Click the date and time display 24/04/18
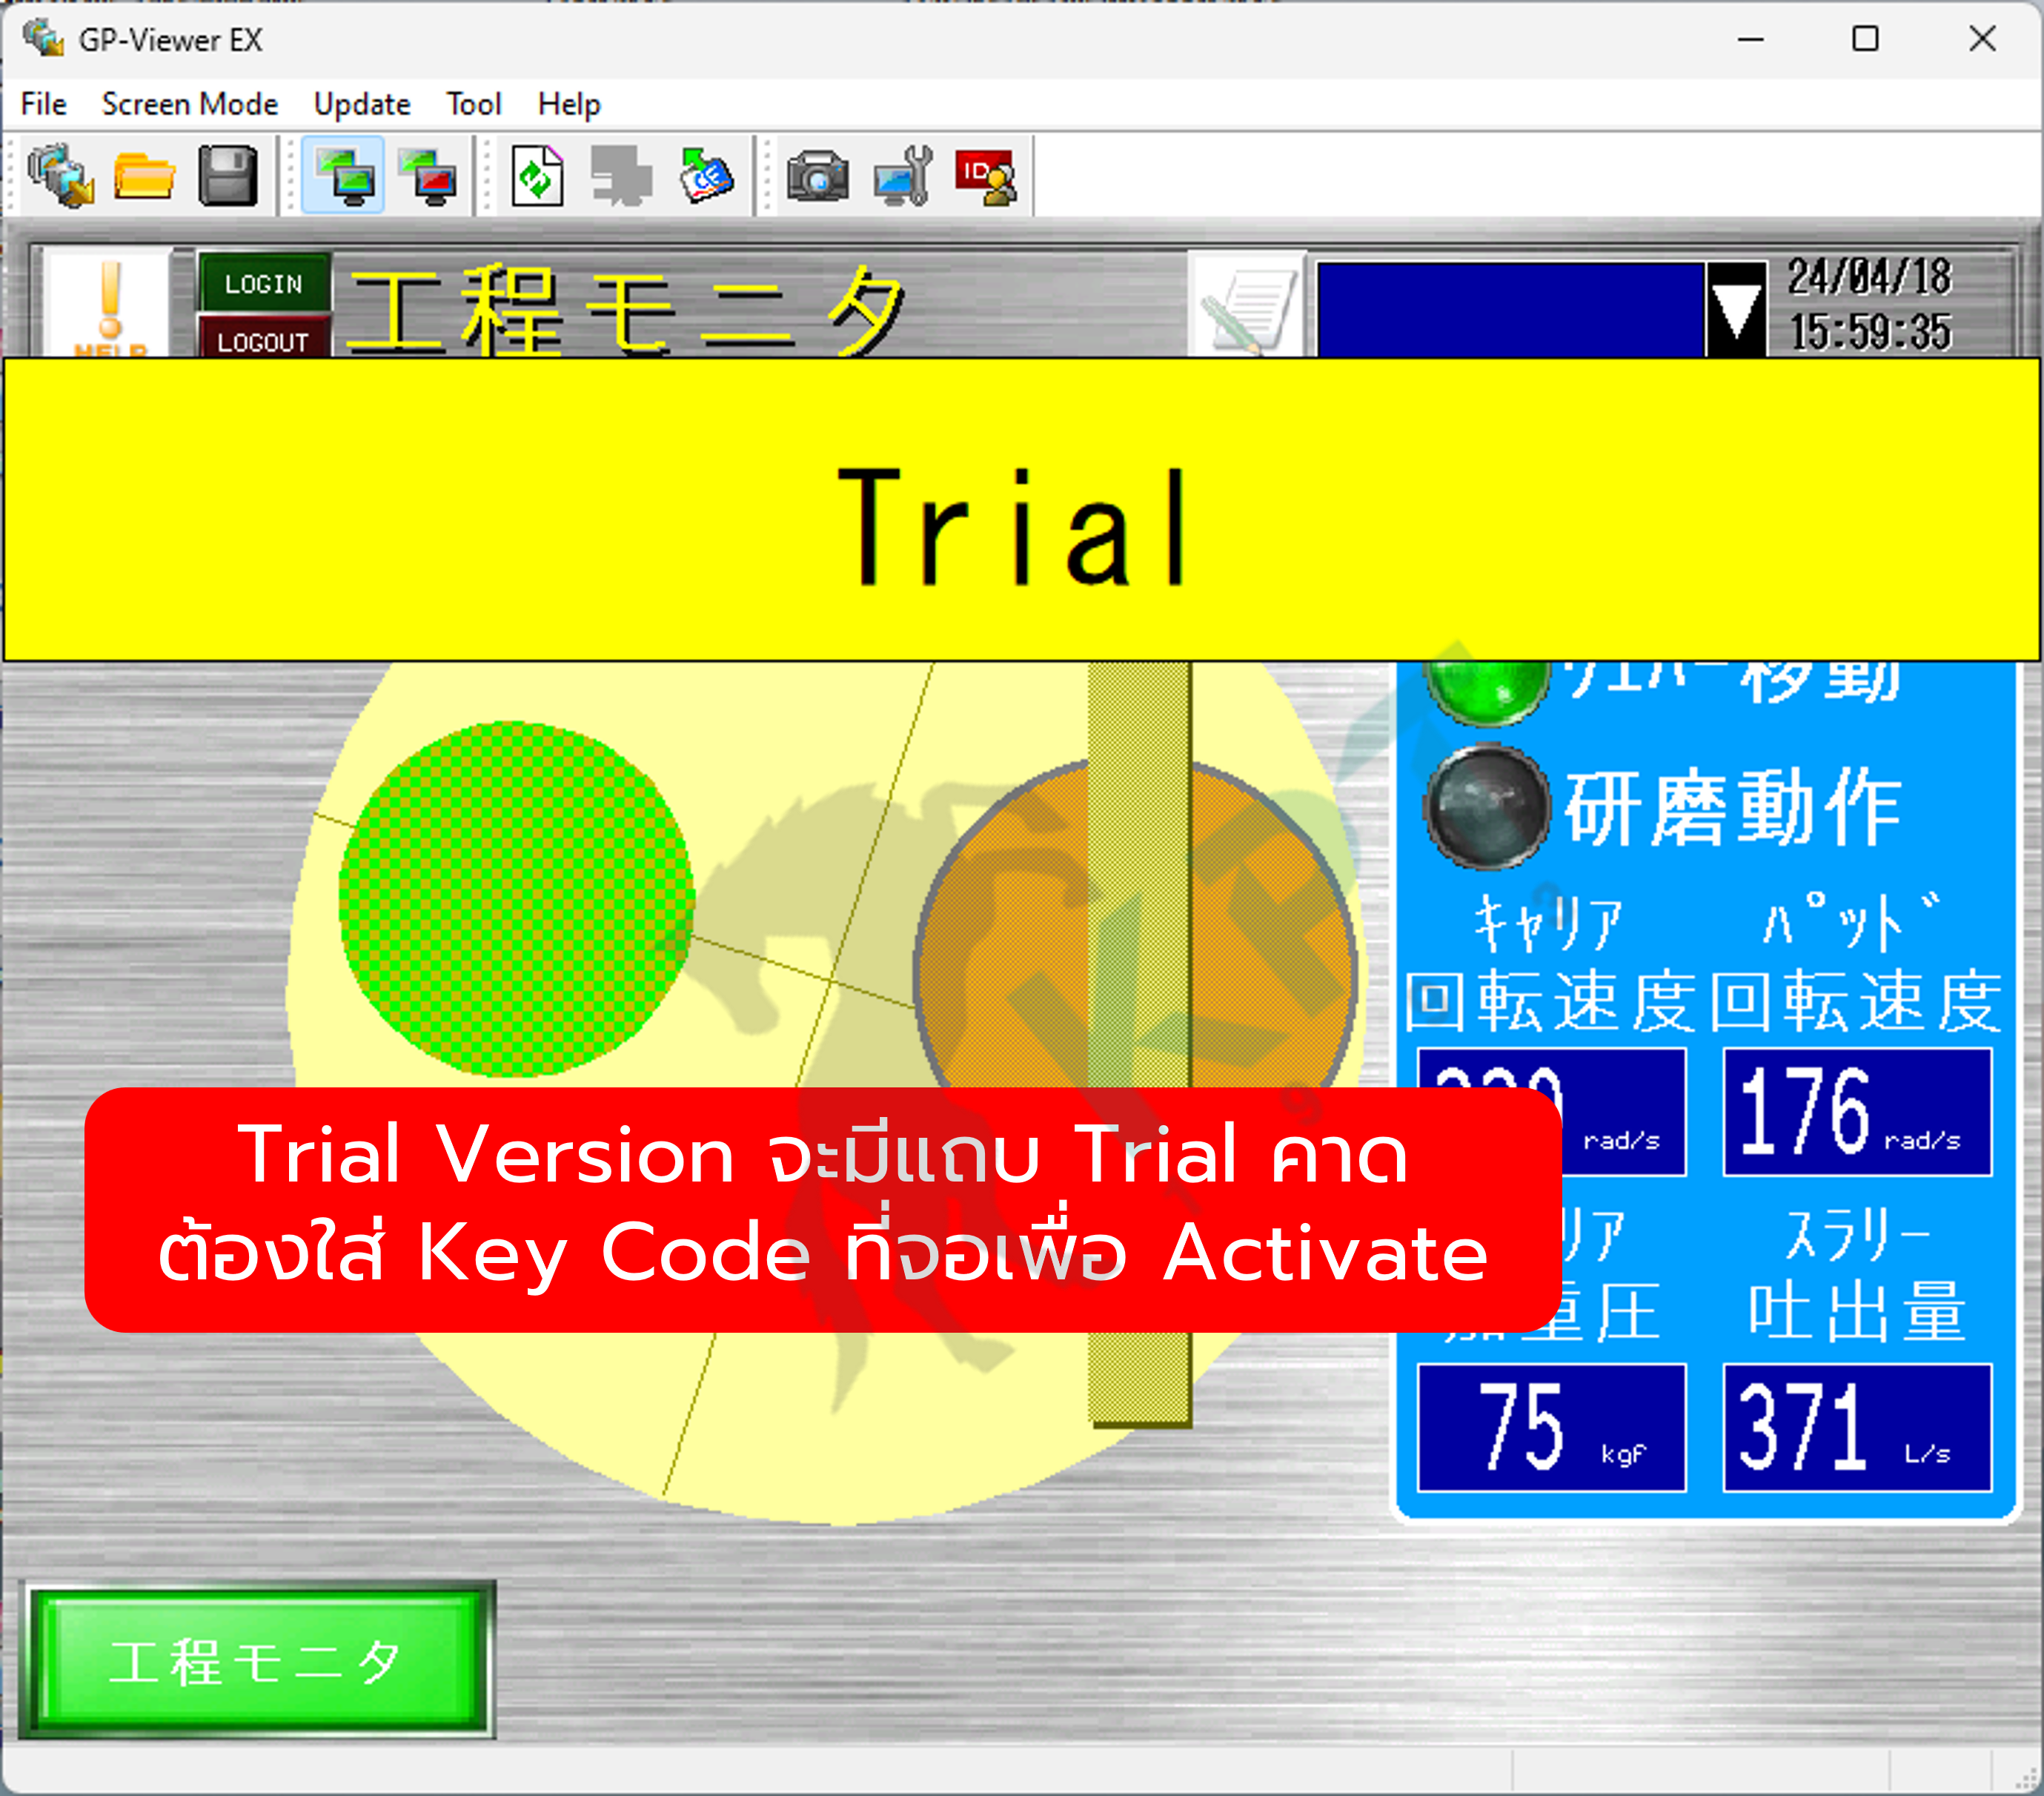Viewport: 2044px width, 1796px height. (1869, 304)
